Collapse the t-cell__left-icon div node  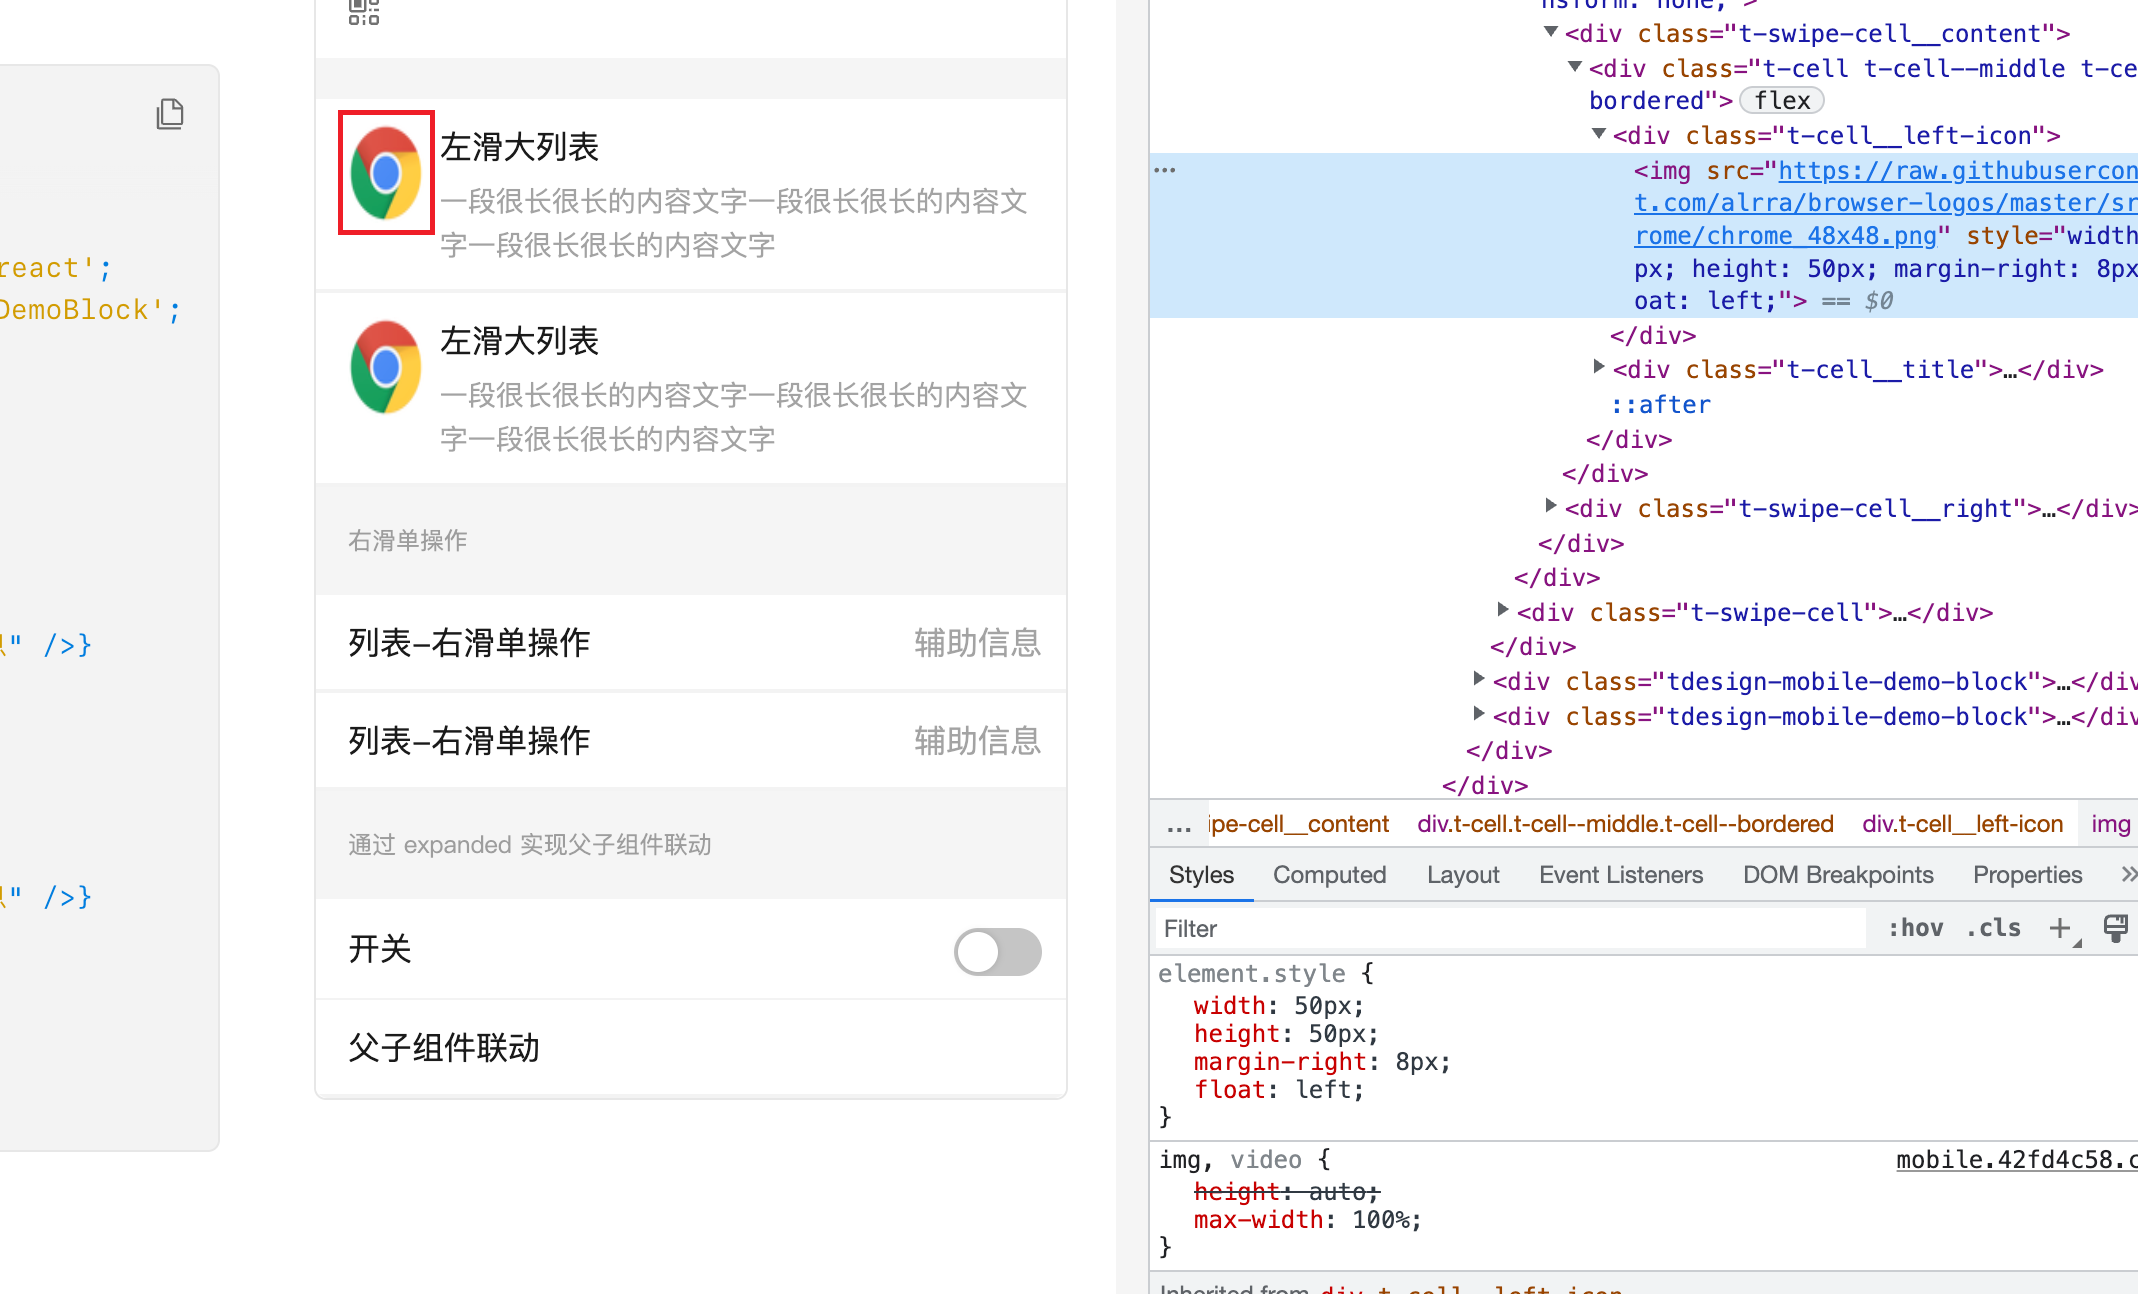point(1599,134)
